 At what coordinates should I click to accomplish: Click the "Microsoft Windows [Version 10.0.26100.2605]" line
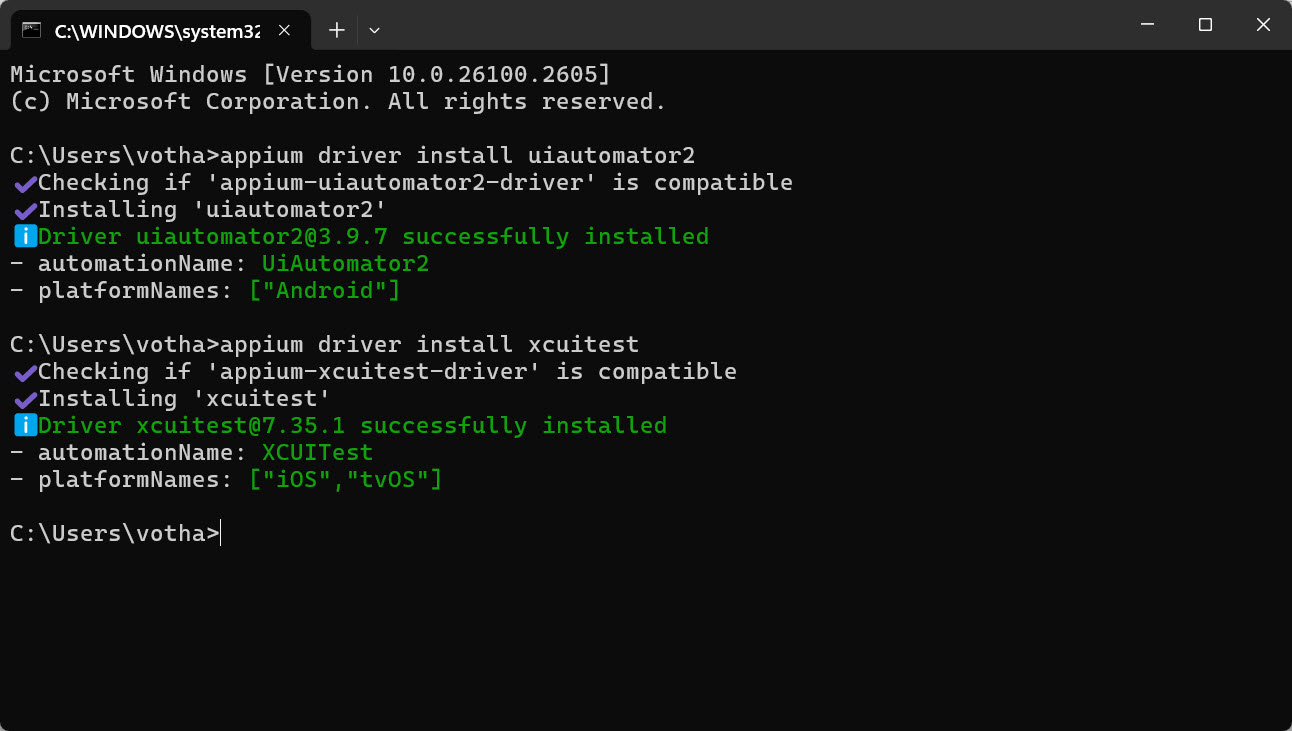[x=310, y=75]
